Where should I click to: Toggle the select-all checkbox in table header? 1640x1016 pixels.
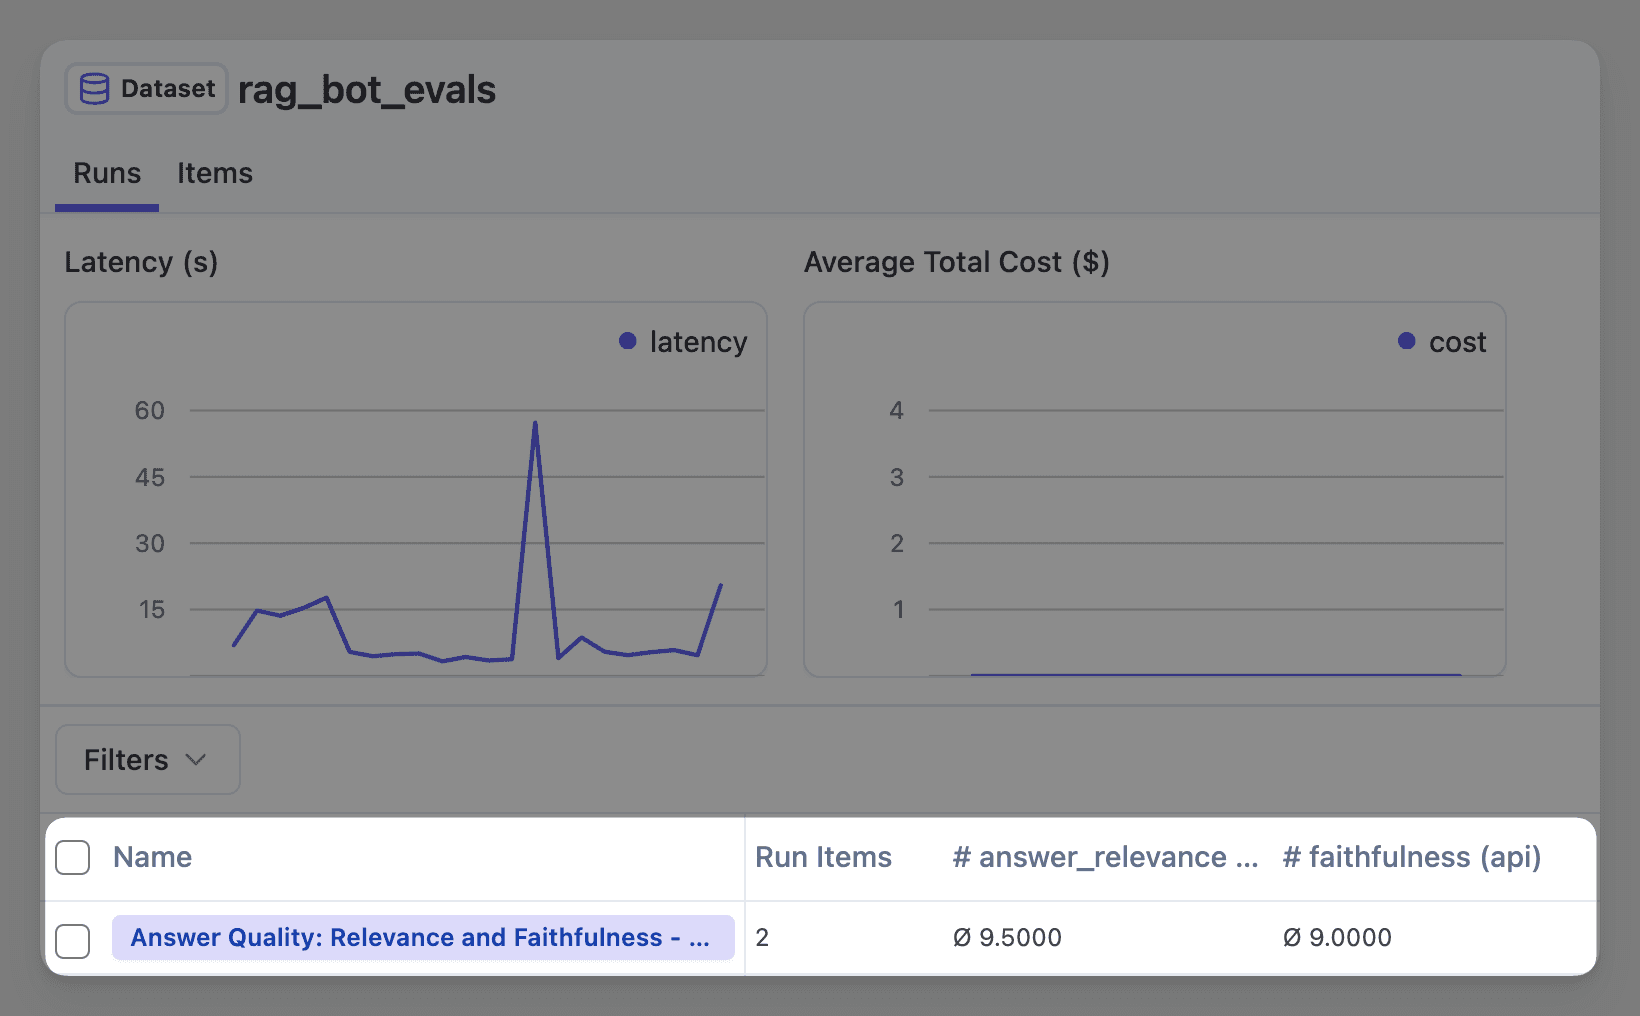73,857
